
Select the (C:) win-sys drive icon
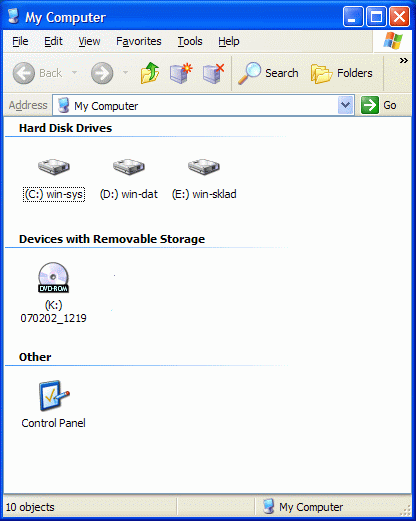(54, 166)
